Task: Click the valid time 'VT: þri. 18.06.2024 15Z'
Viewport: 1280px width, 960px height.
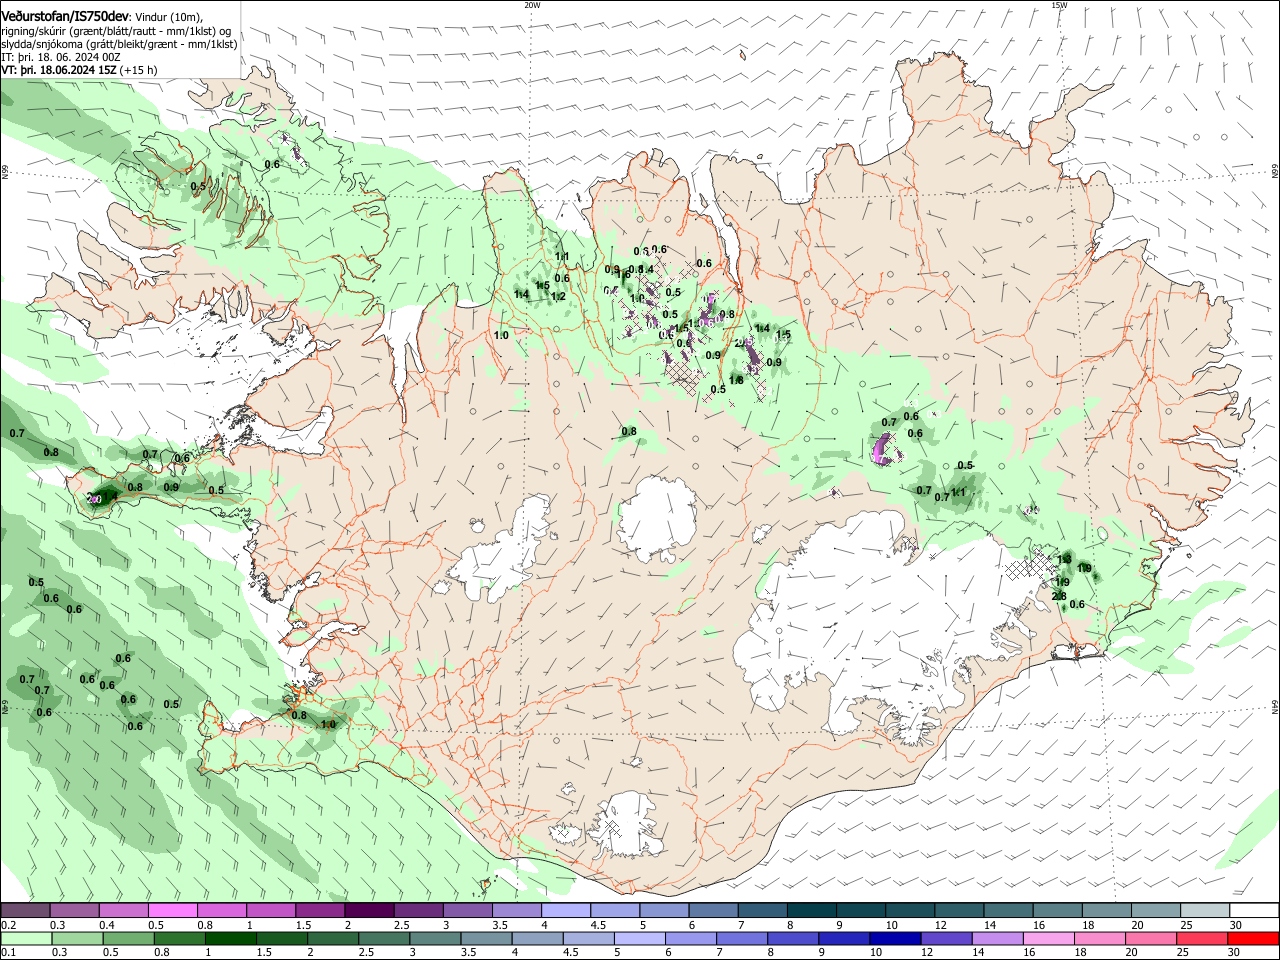Action: 59,71
